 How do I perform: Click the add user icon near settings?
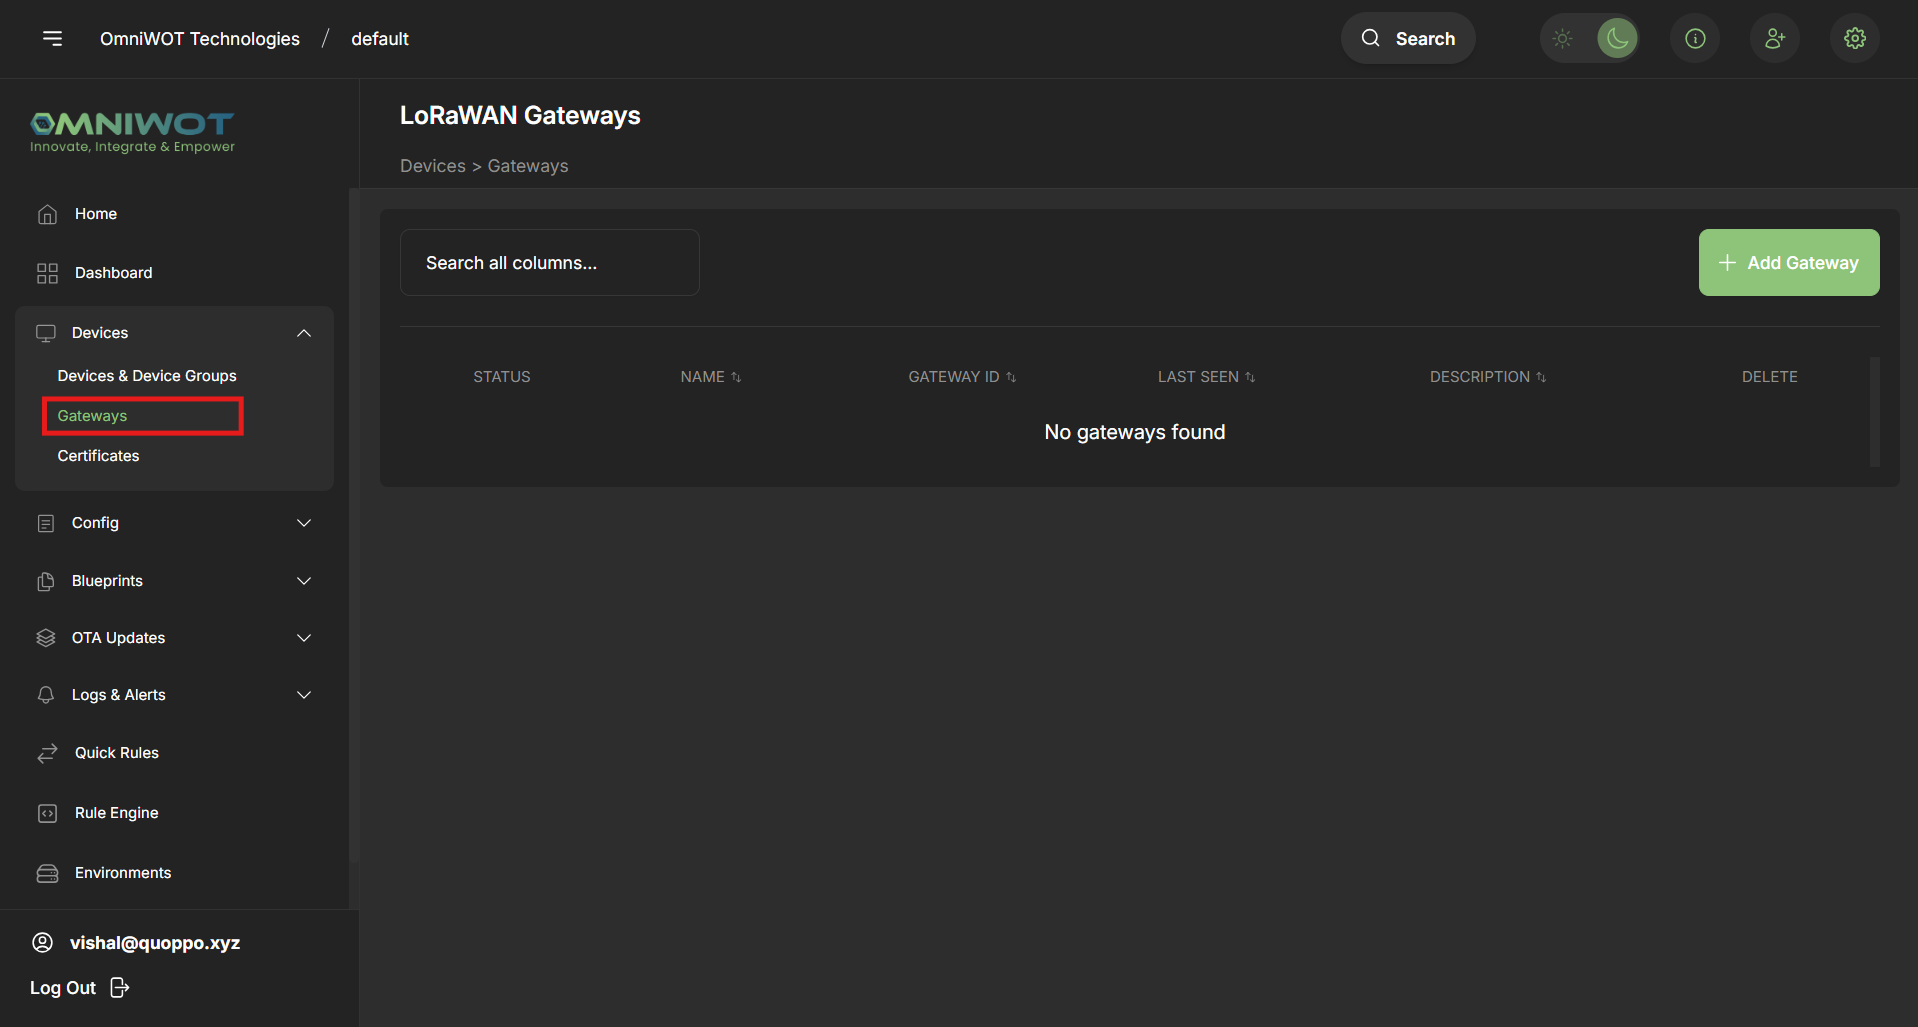click(1774, 38)
